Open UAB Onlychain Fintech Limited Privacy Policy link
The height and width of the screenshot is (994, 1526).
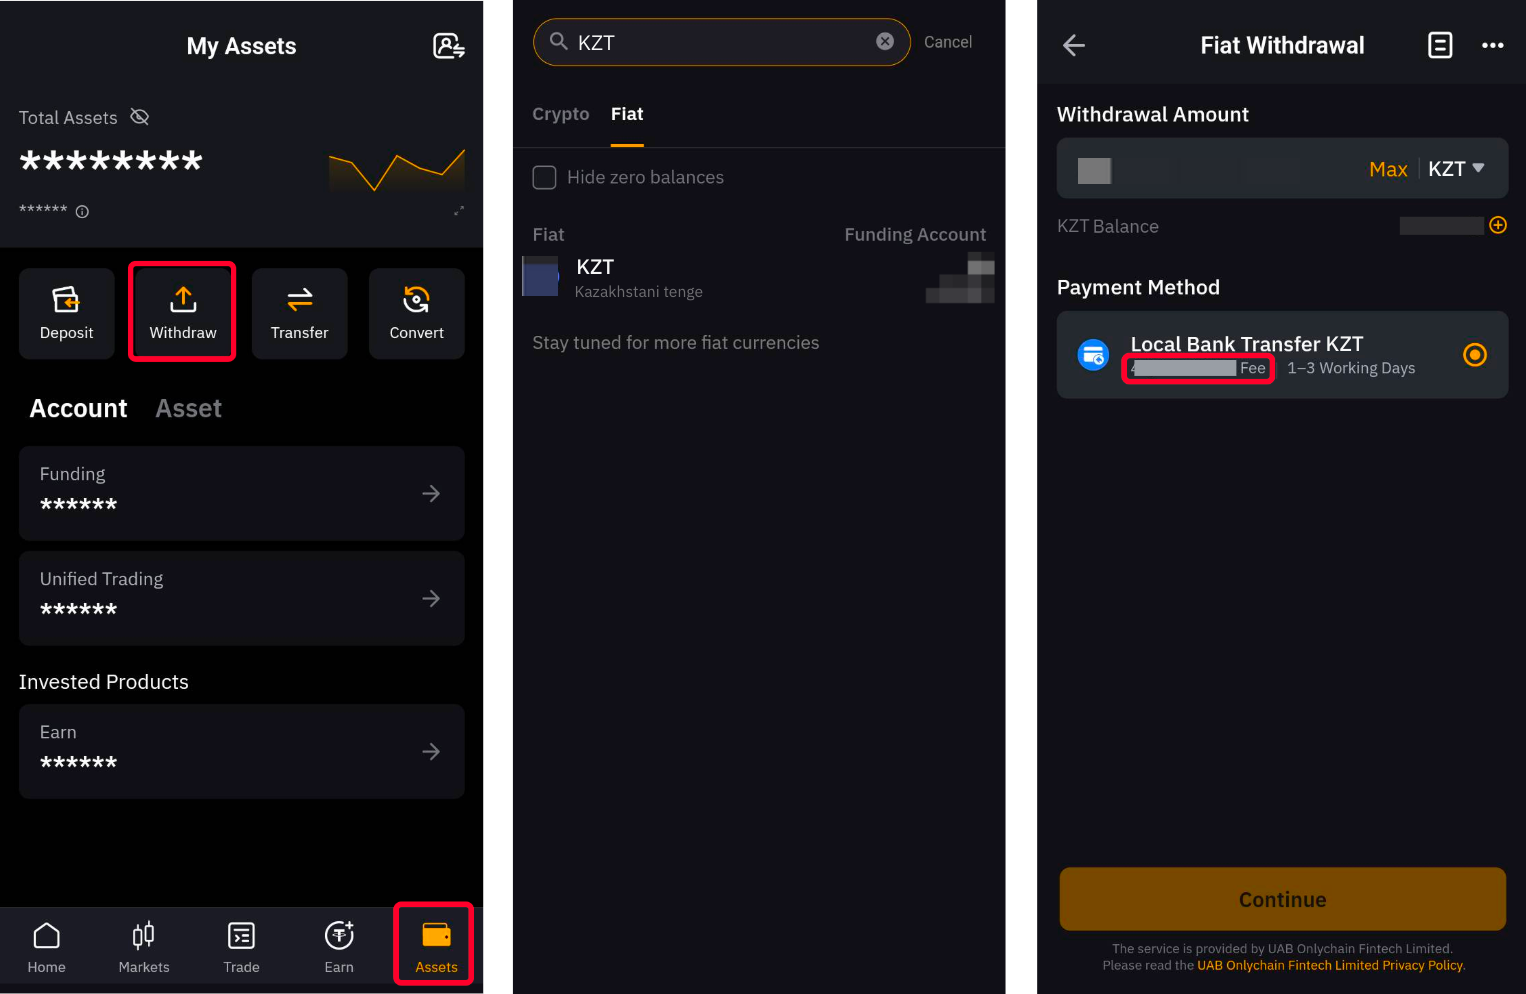click(x=1330, y=966)
